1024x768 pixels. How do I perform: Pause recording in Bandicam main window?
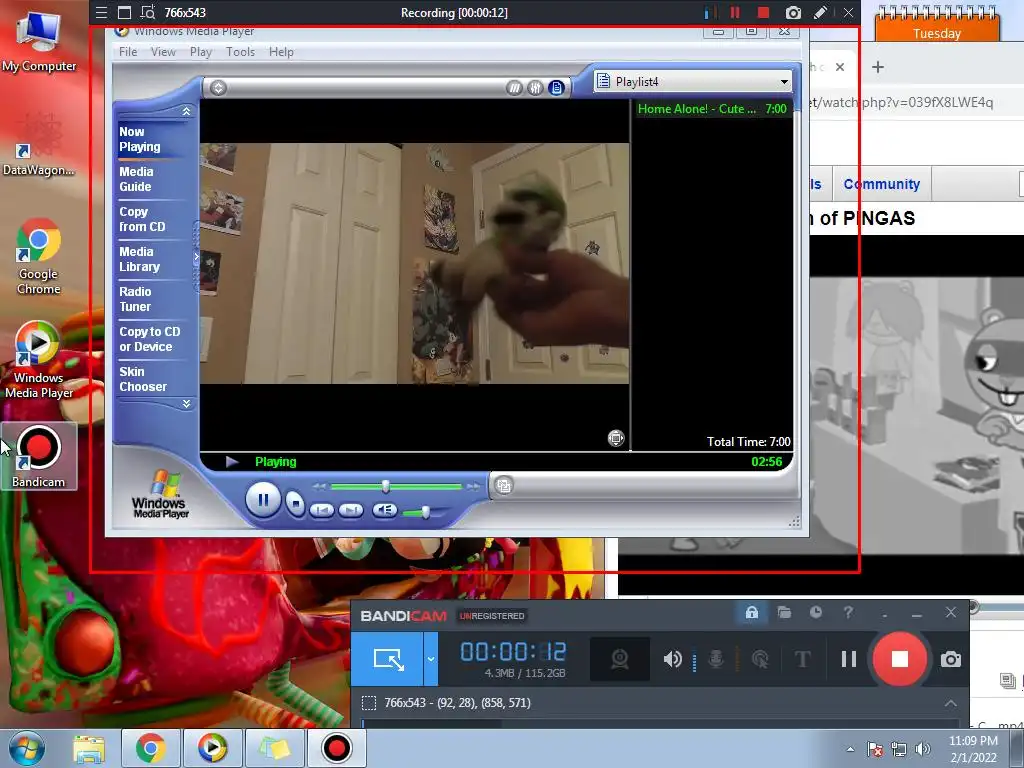[x=848, y=659]
